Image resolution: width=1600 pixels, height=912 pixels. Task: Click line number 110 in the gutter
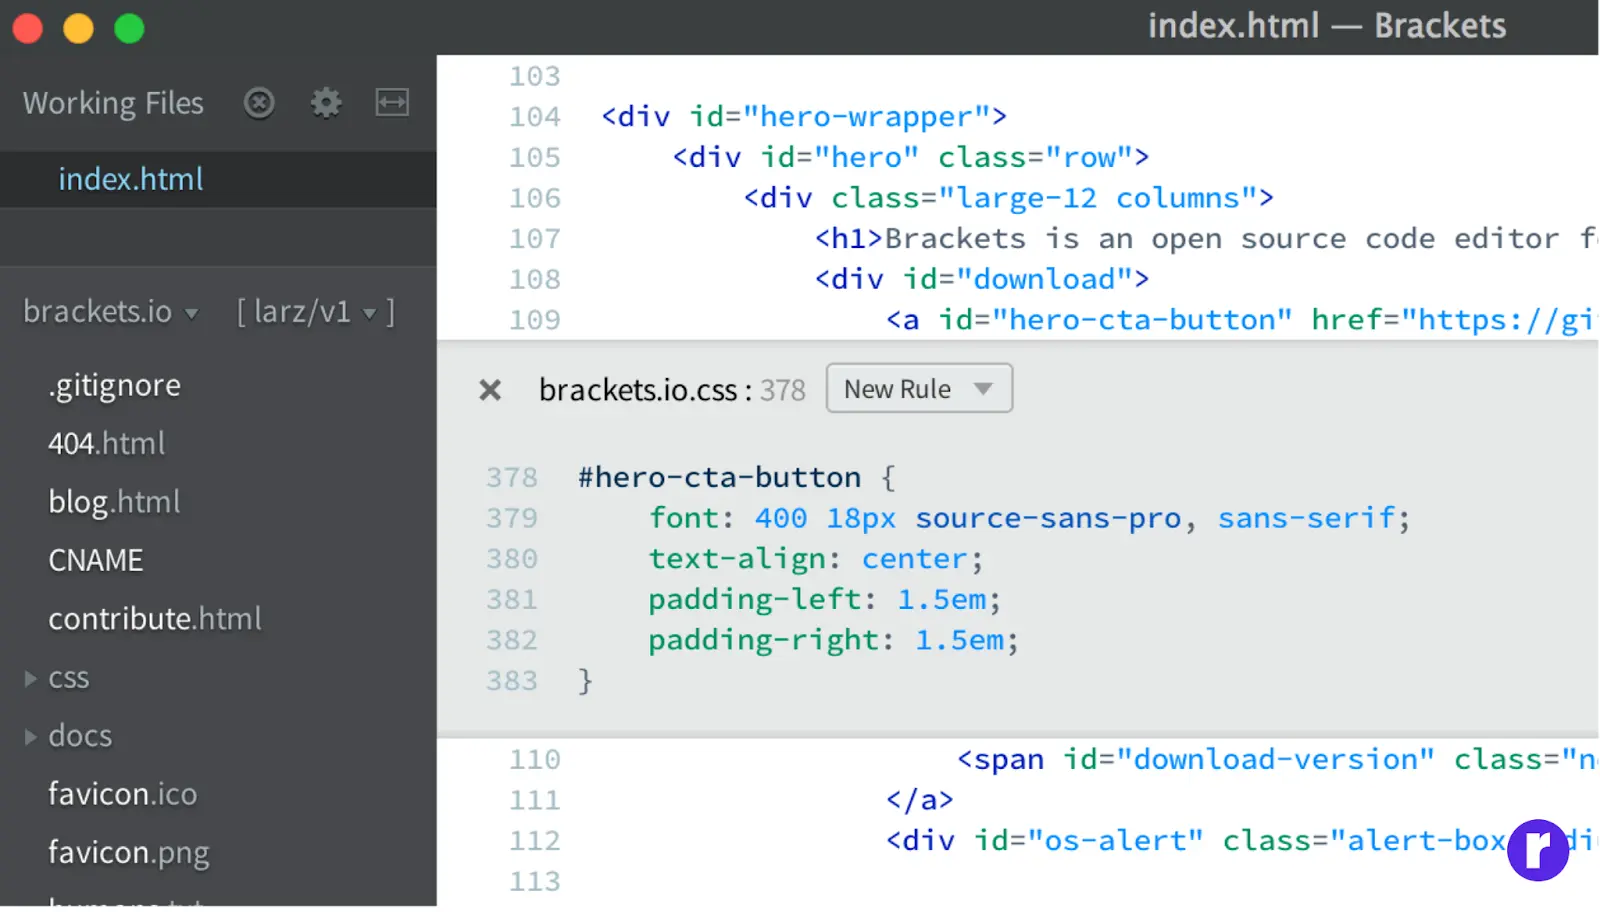click(x=535, y=760)
